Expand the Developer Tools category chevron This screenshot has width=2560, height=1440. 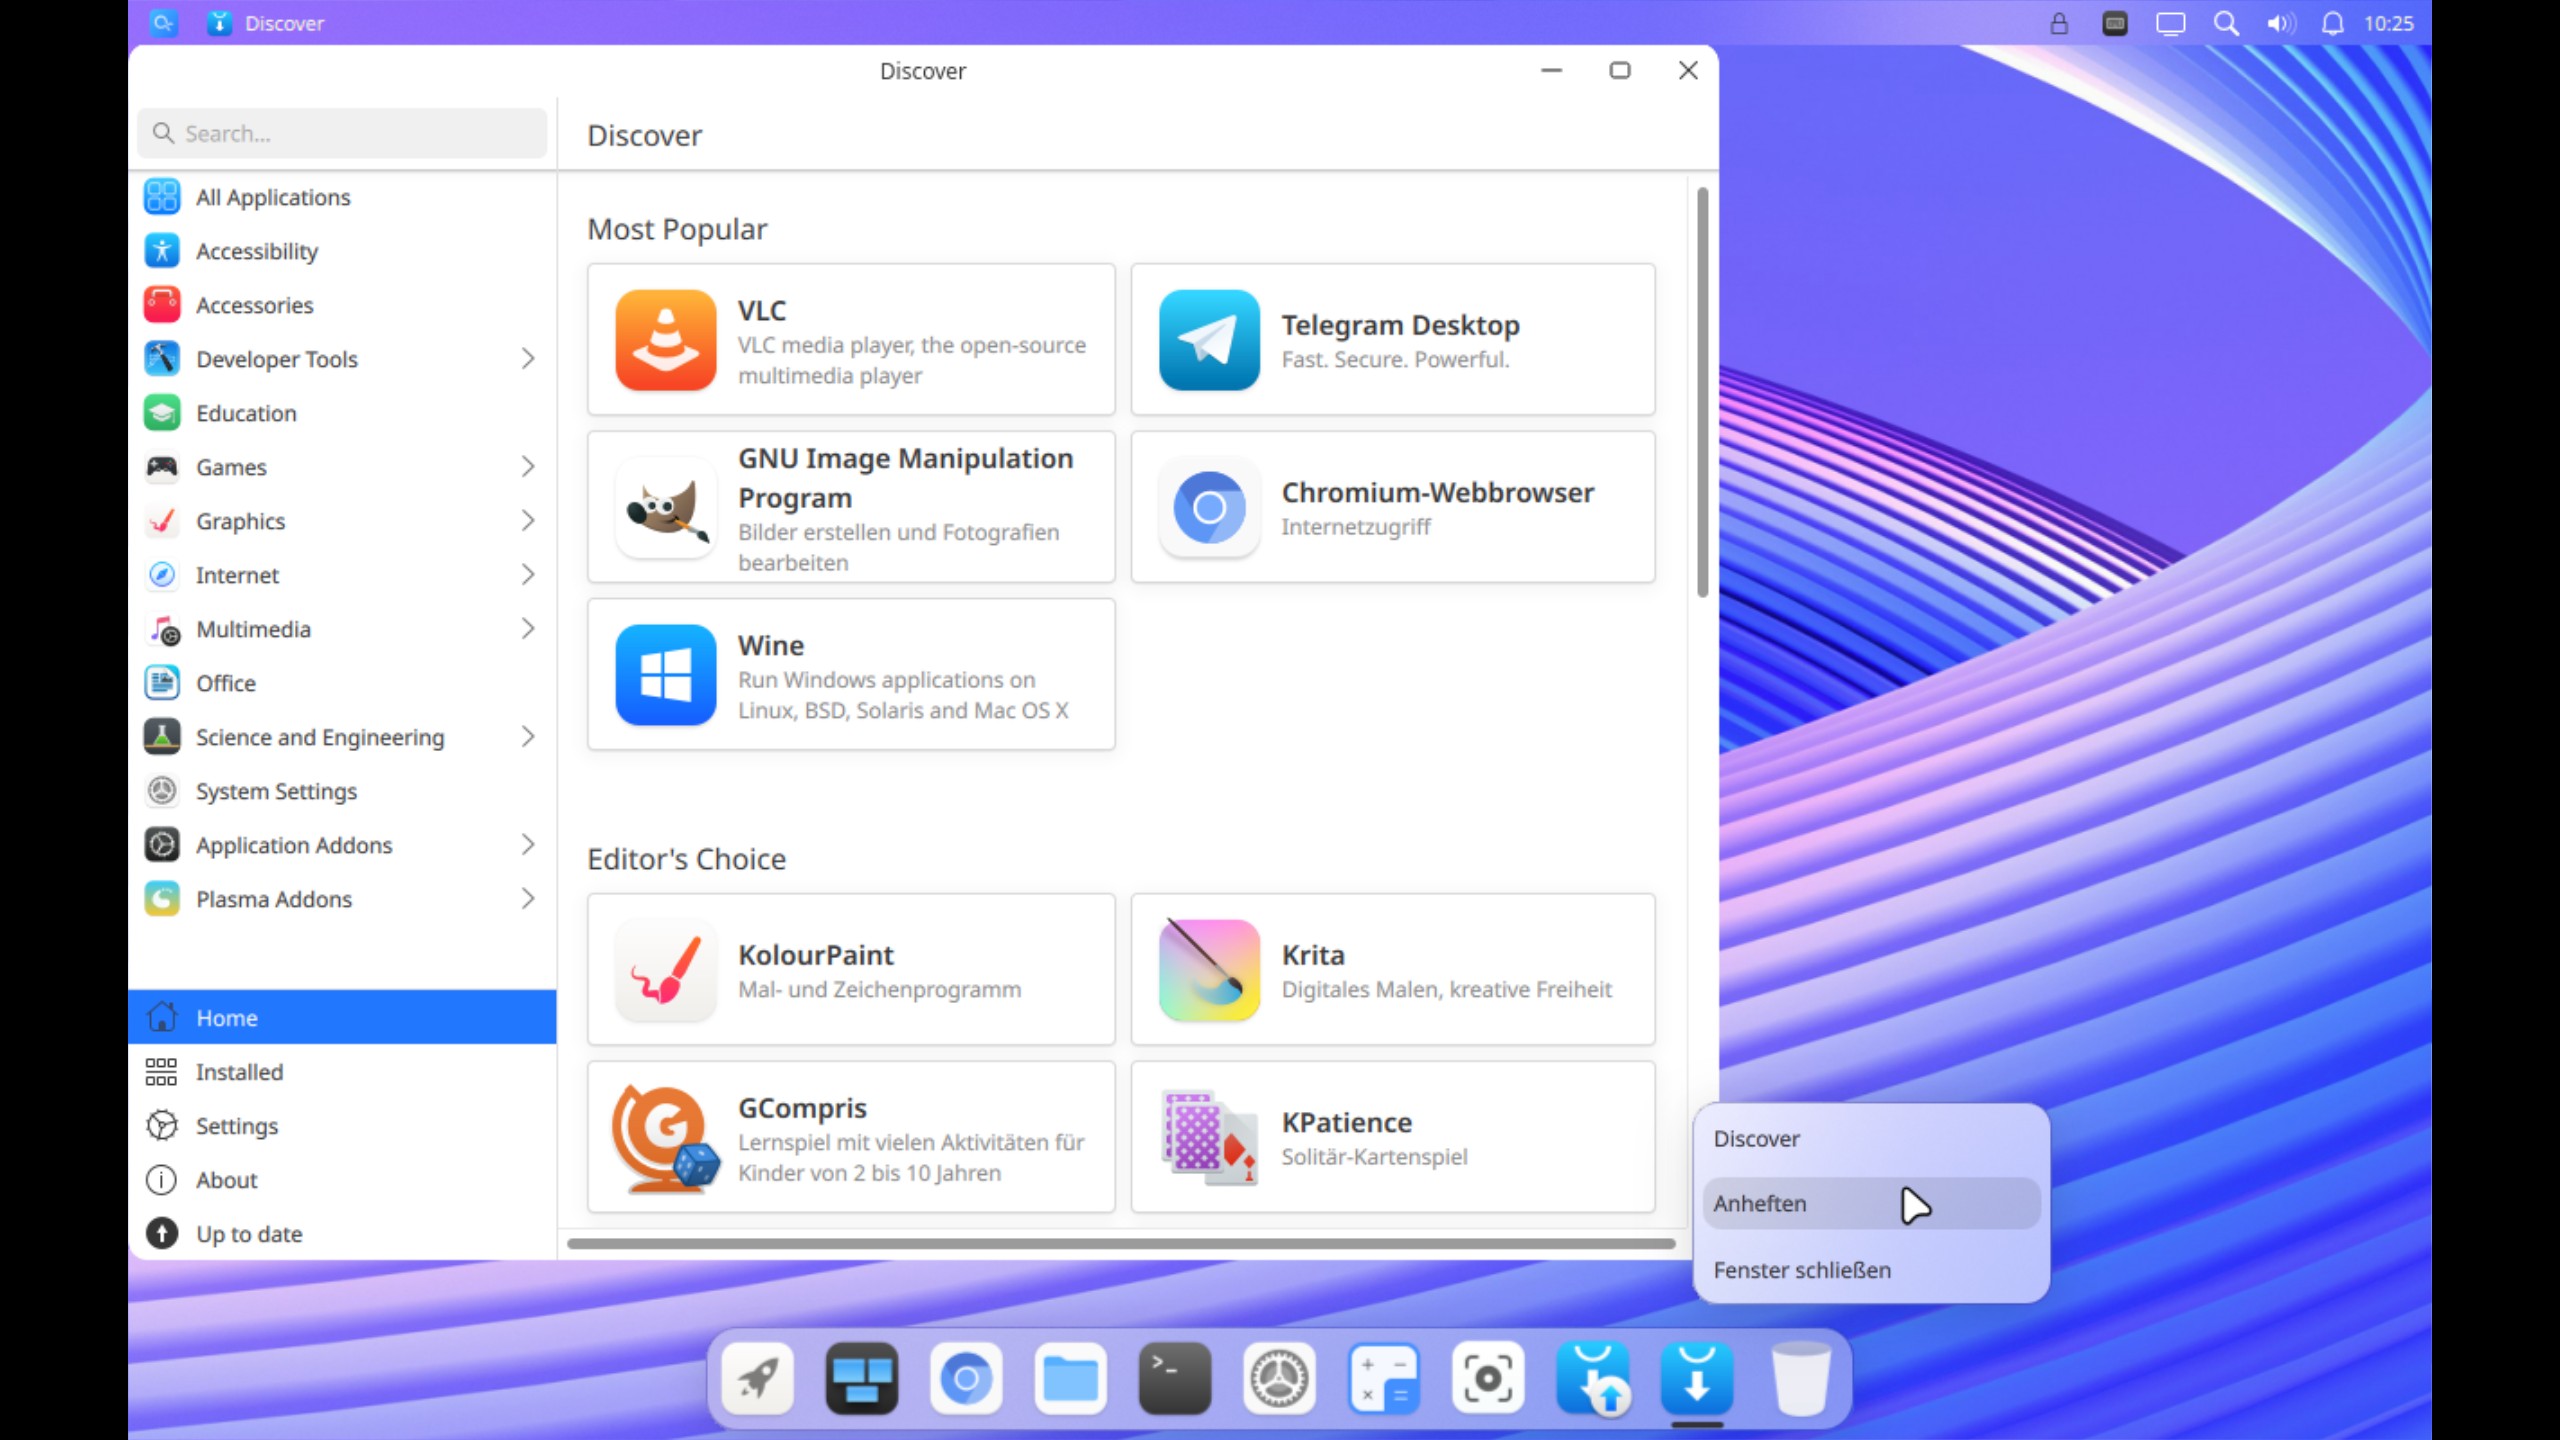point(528,359)
